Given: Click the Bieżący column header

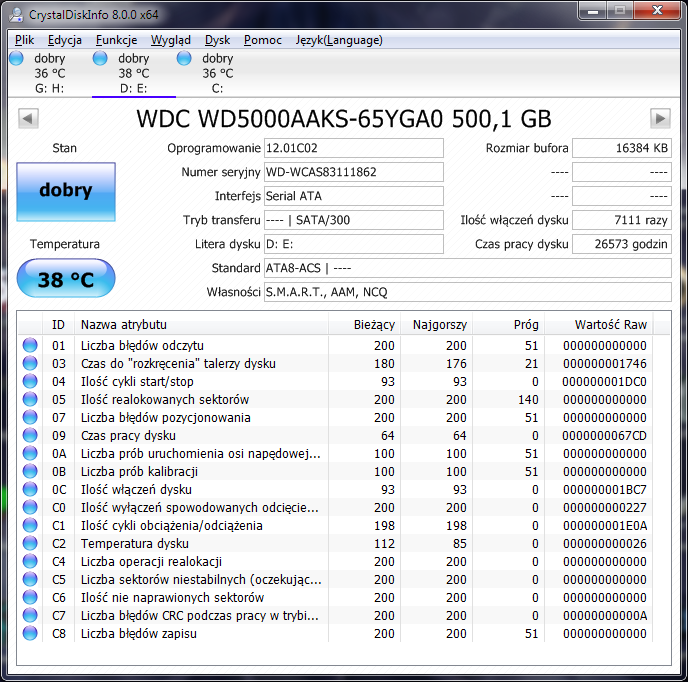Looking at the screenshot, I should [x=364, y=325].
